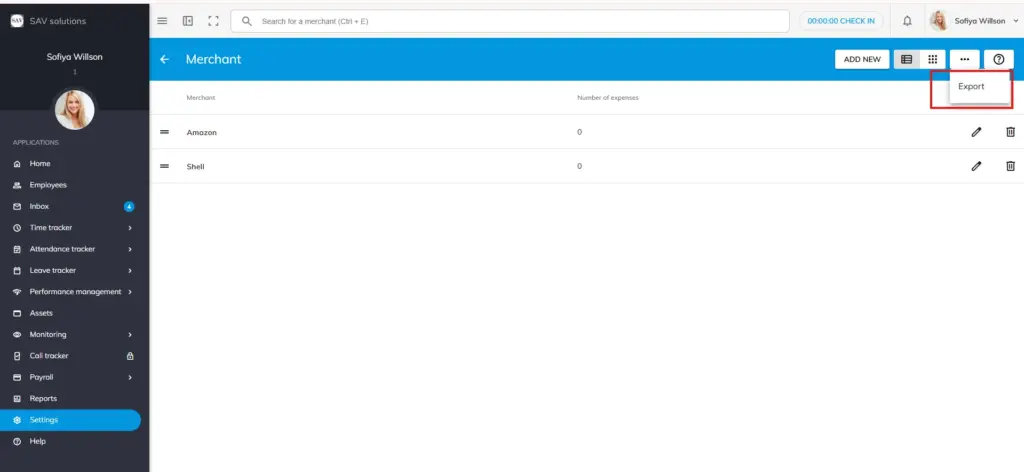Open Reports in the sidebar
1024x472 pixels.
(43, 399)
